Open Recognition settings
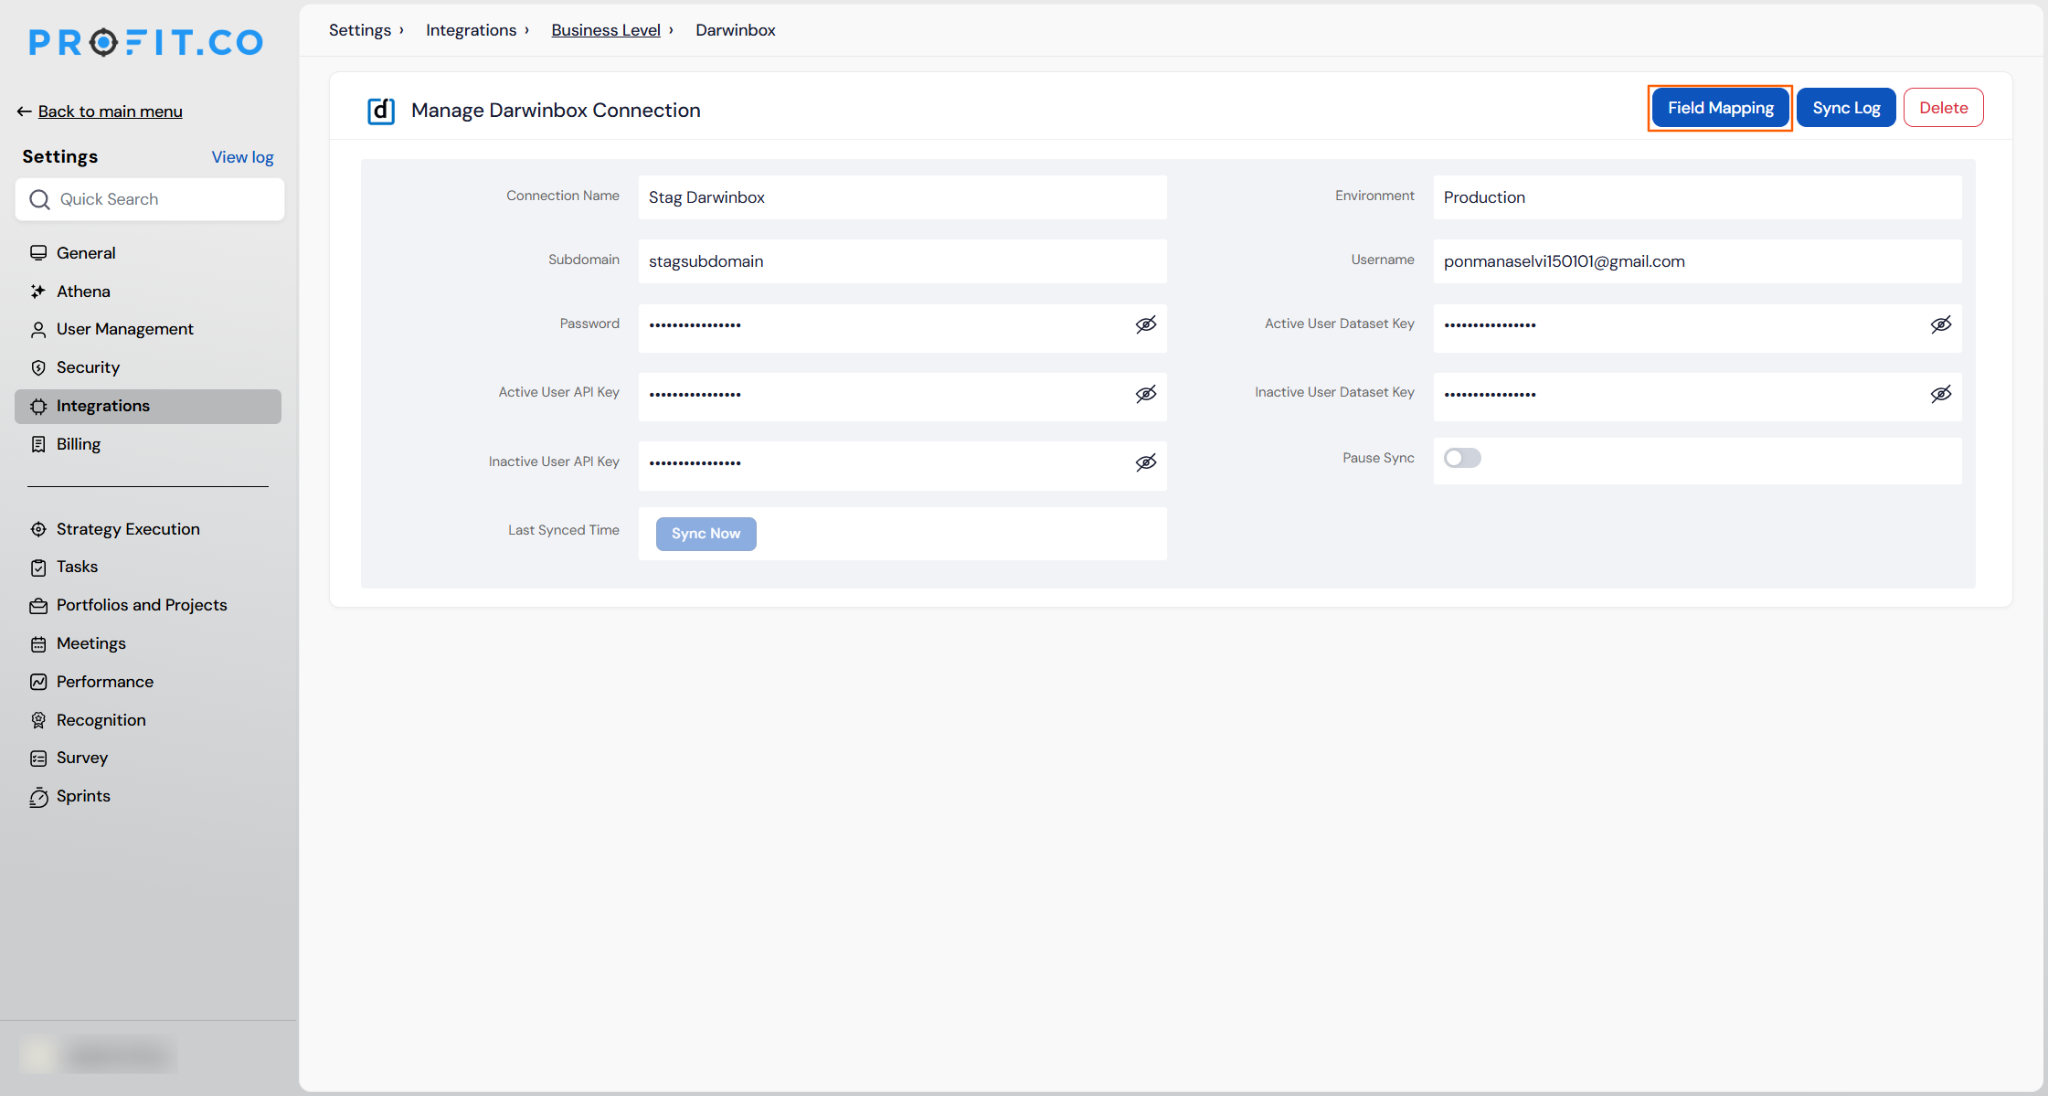This screenshot has height=1096, width=2048. (x=148, y=720)
